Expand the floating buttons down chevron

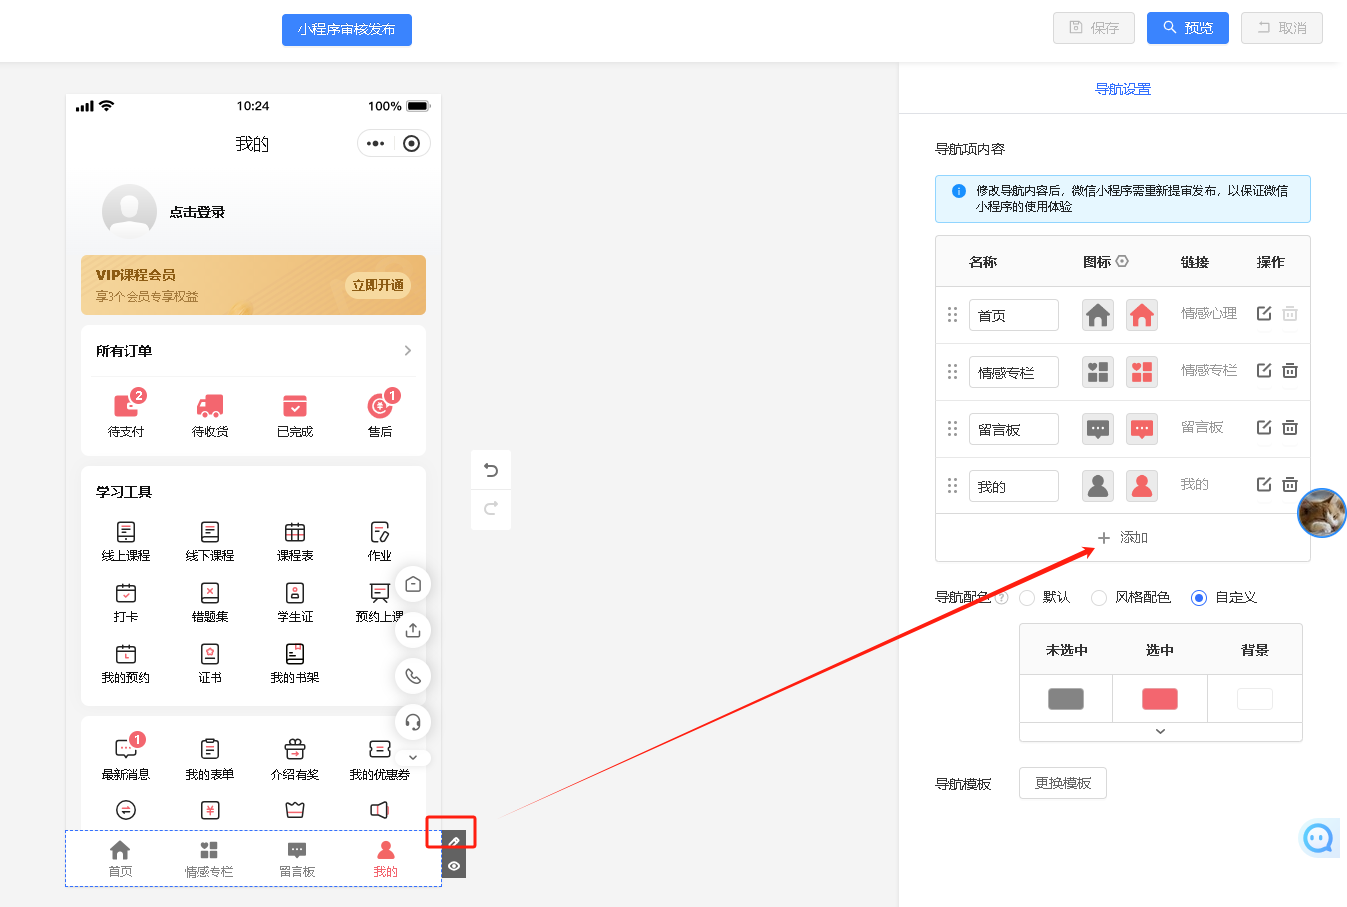[413, 758]
